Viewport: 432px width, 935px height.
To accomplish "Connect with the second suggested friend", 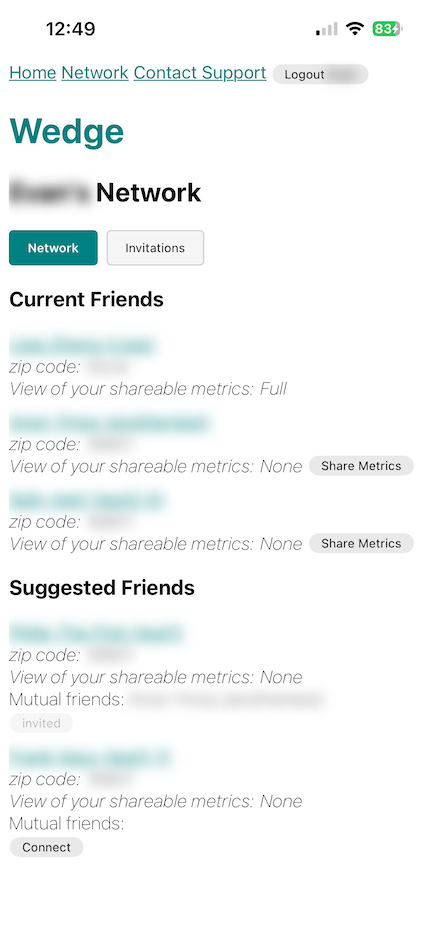I will pos(47,847).
